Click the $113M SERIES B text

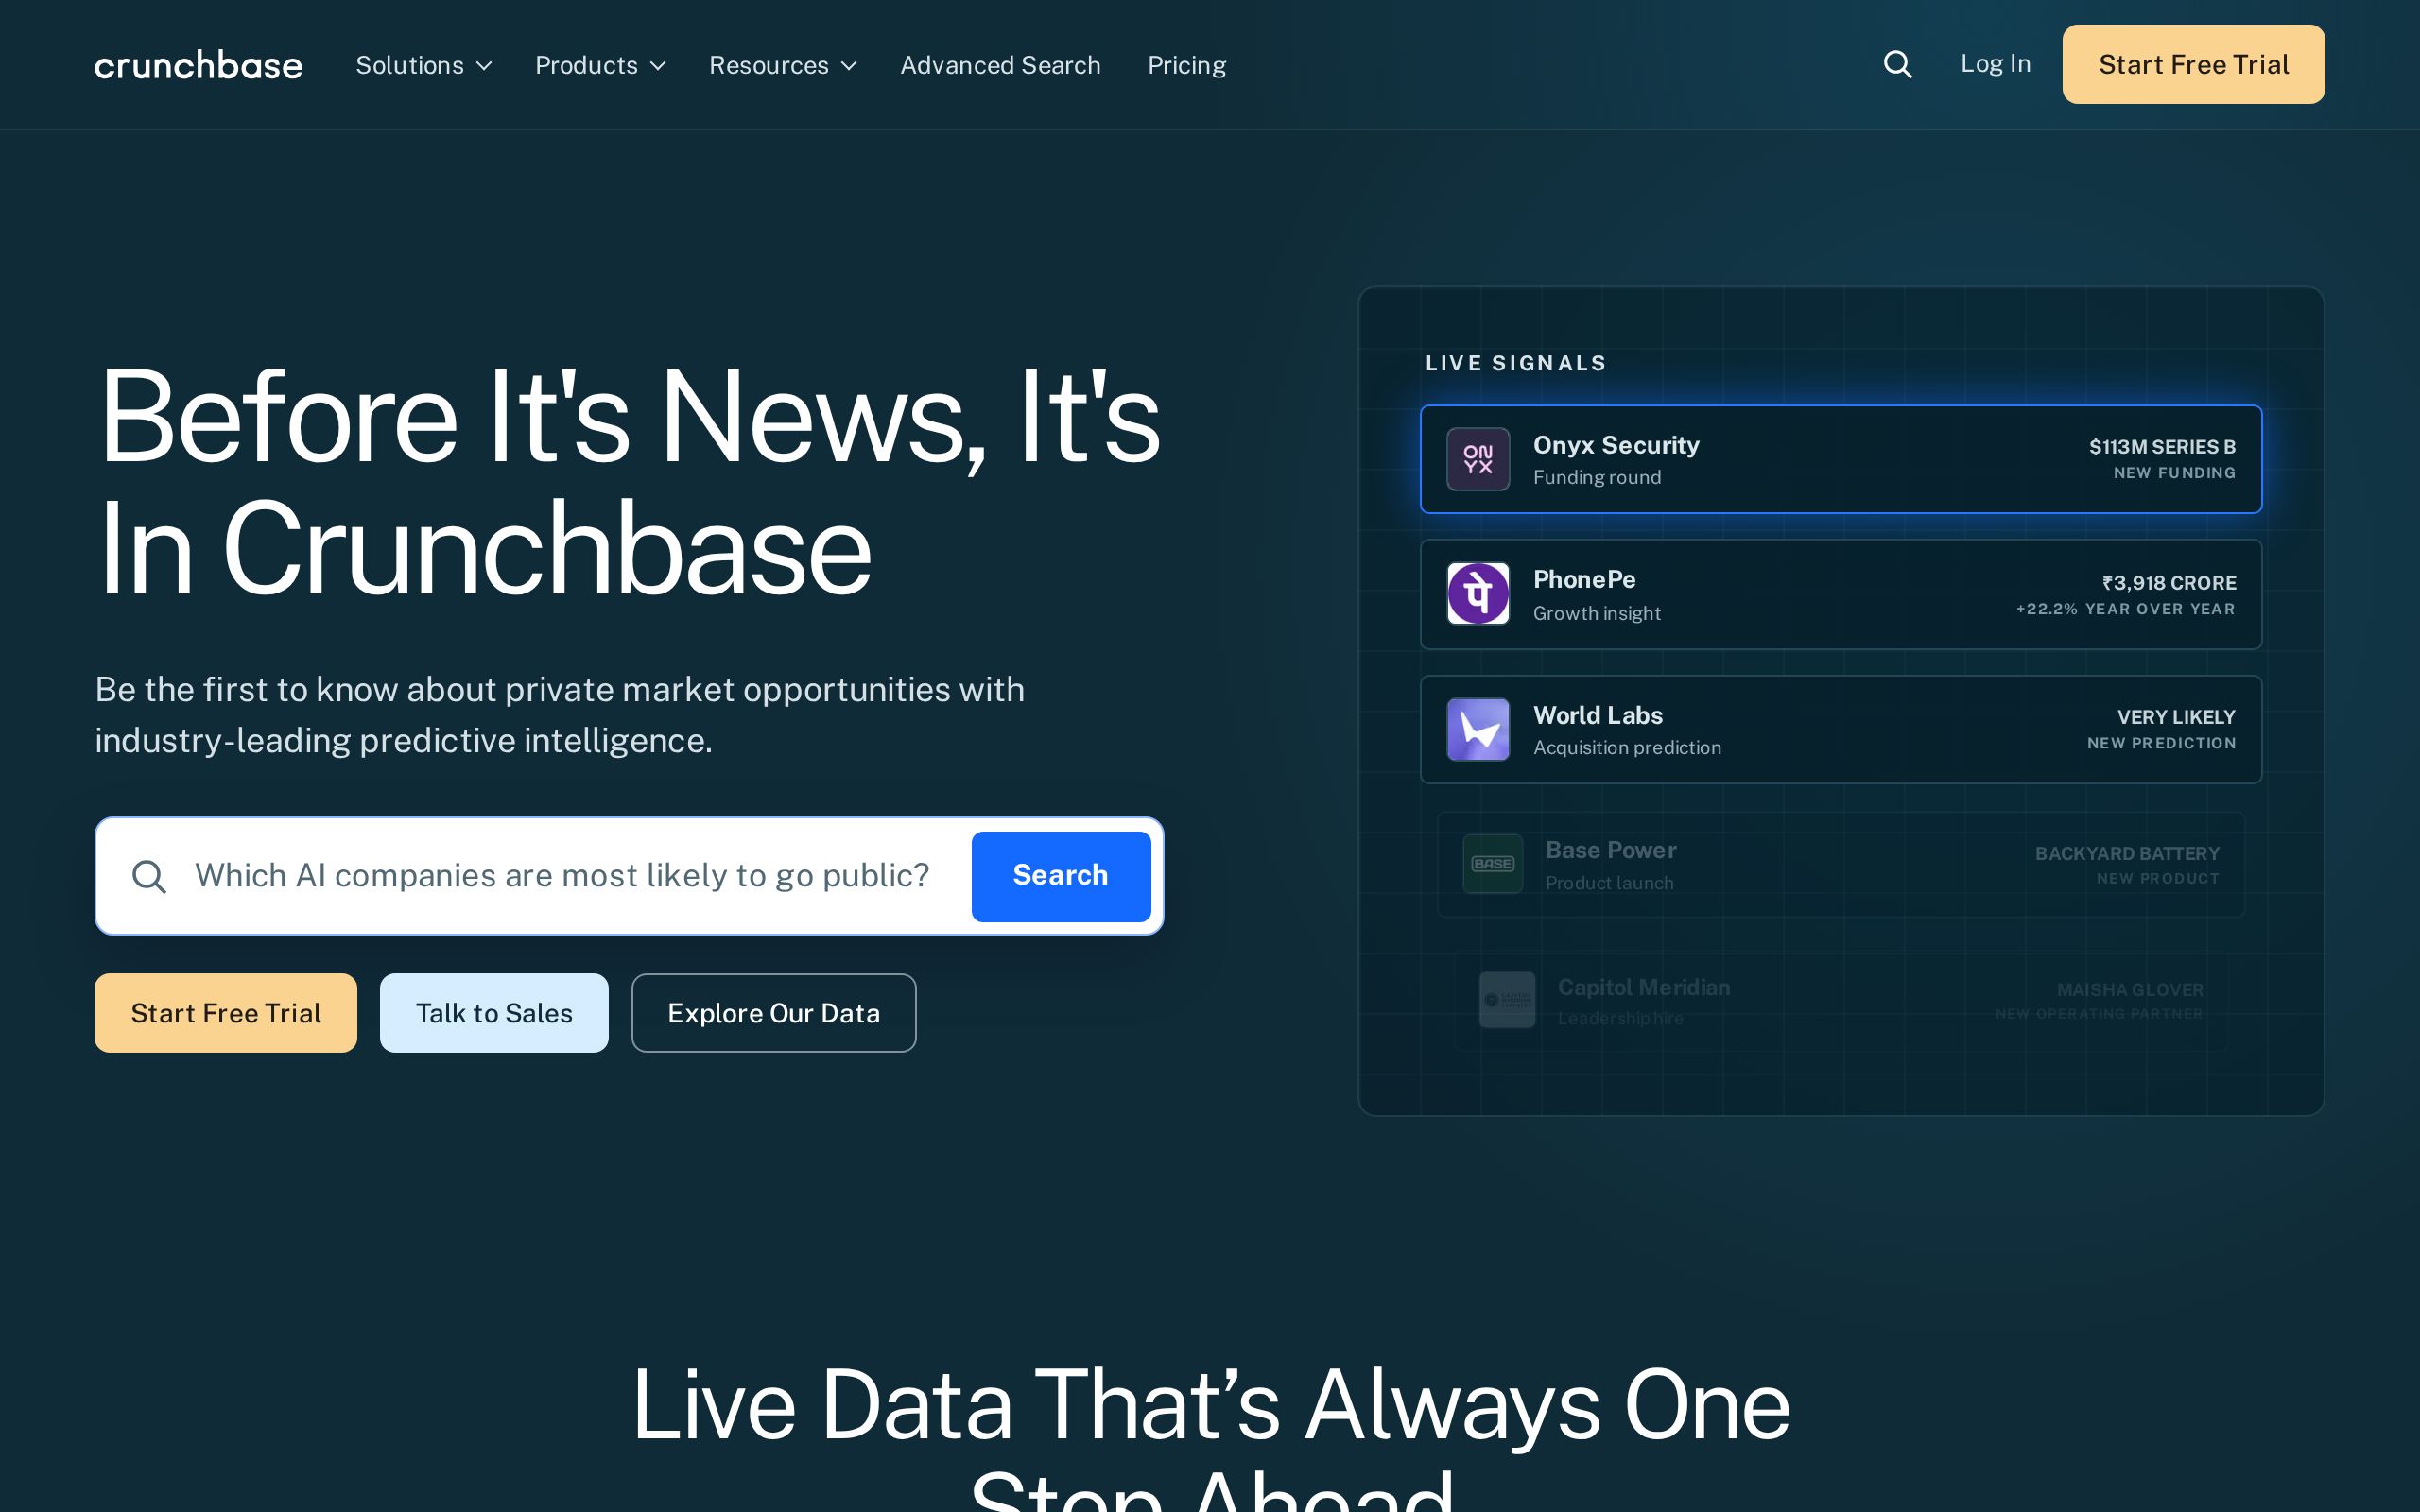(x=2162, y=447)
